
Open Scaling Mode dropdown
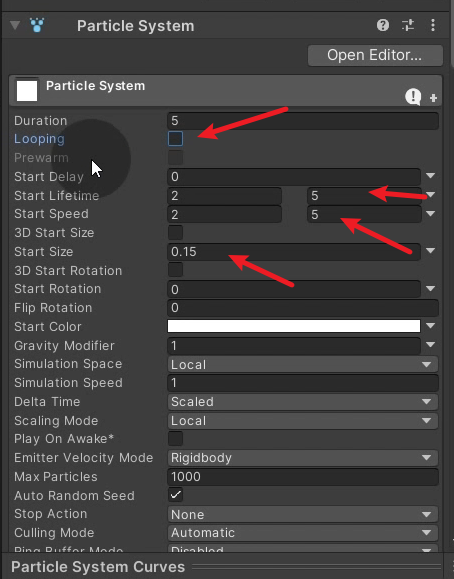[x=303, y=421]
